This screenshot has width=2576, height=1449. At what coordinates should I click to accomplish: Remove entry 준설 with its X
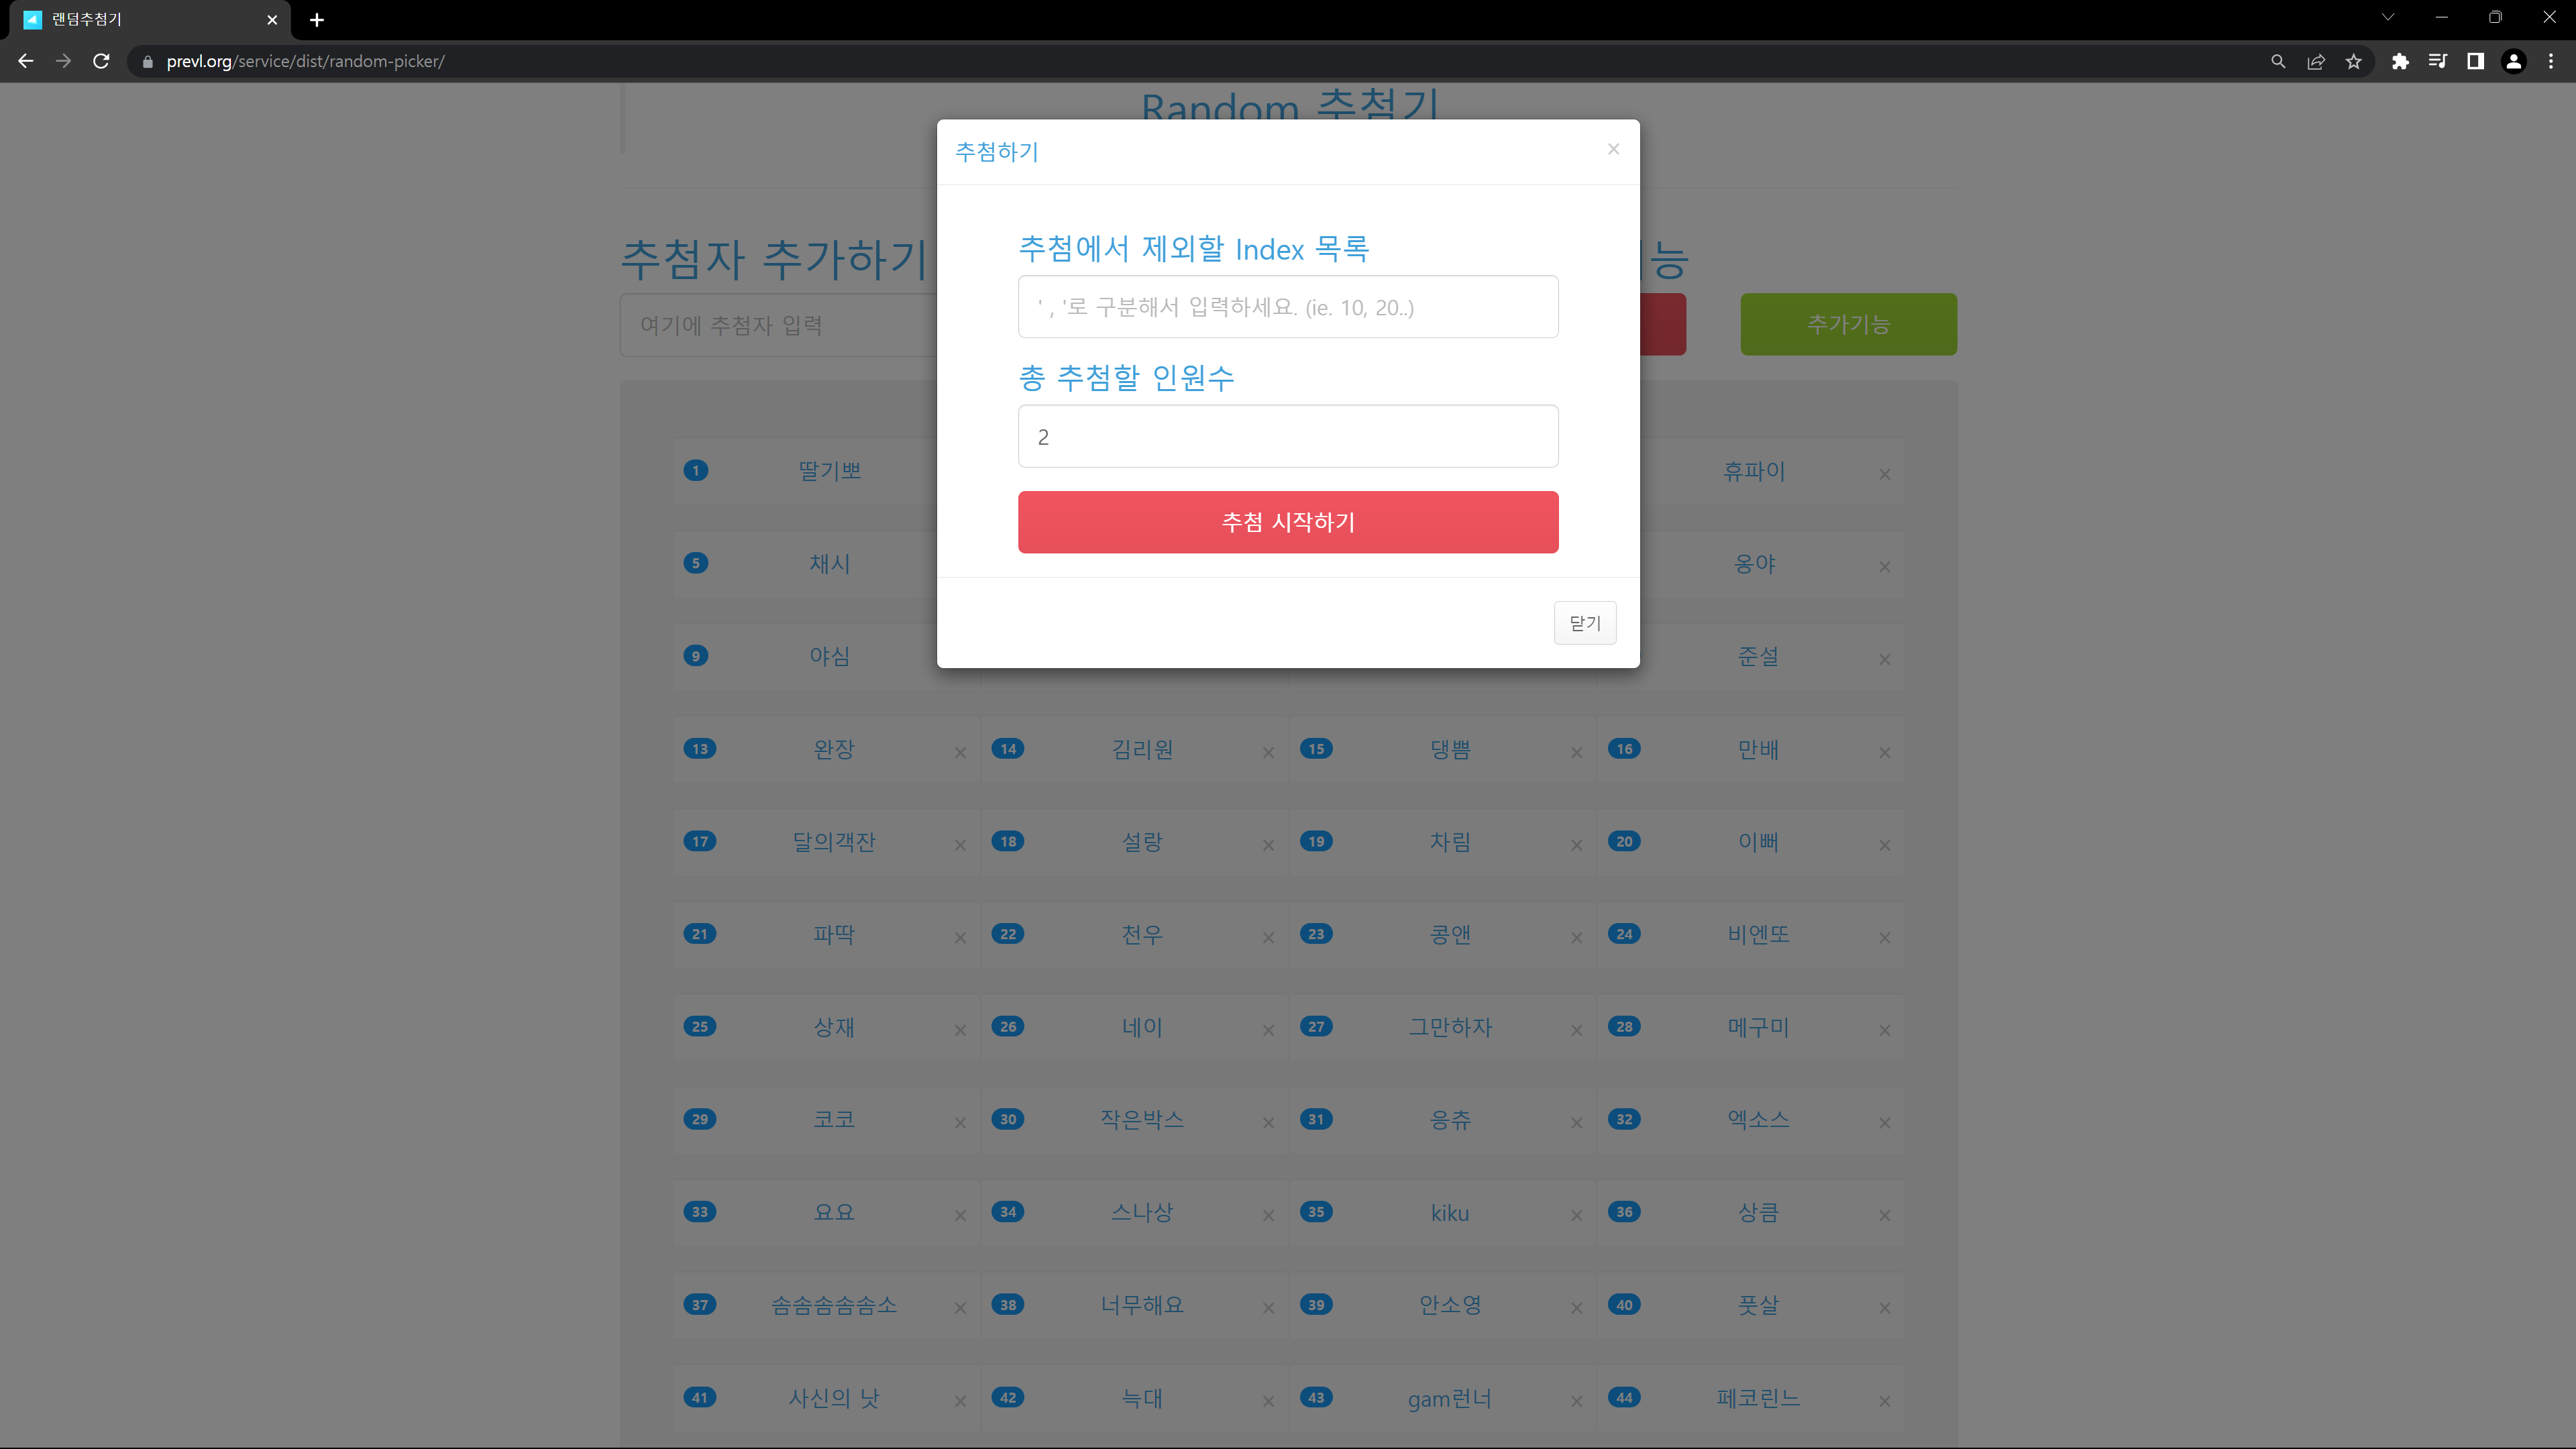click(x=1885, y=659)
